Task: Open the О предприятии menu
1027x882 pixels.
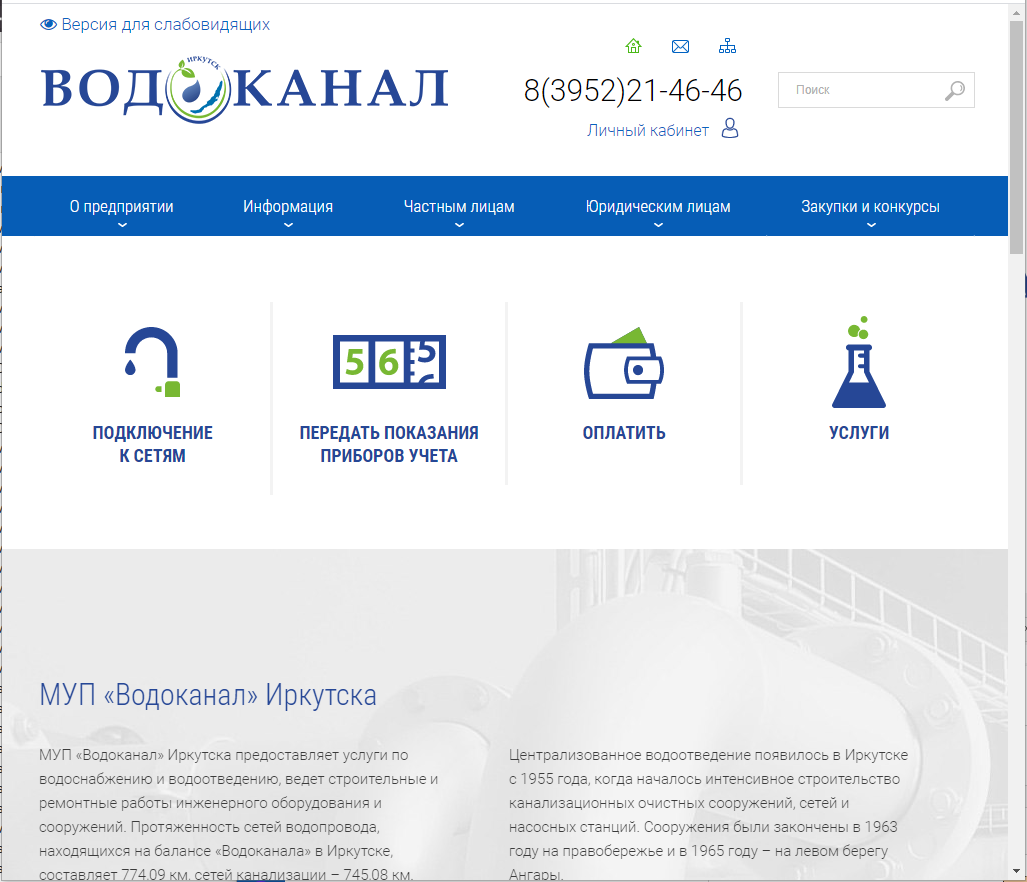Action: pyautogui.click(x=122, y=207)
